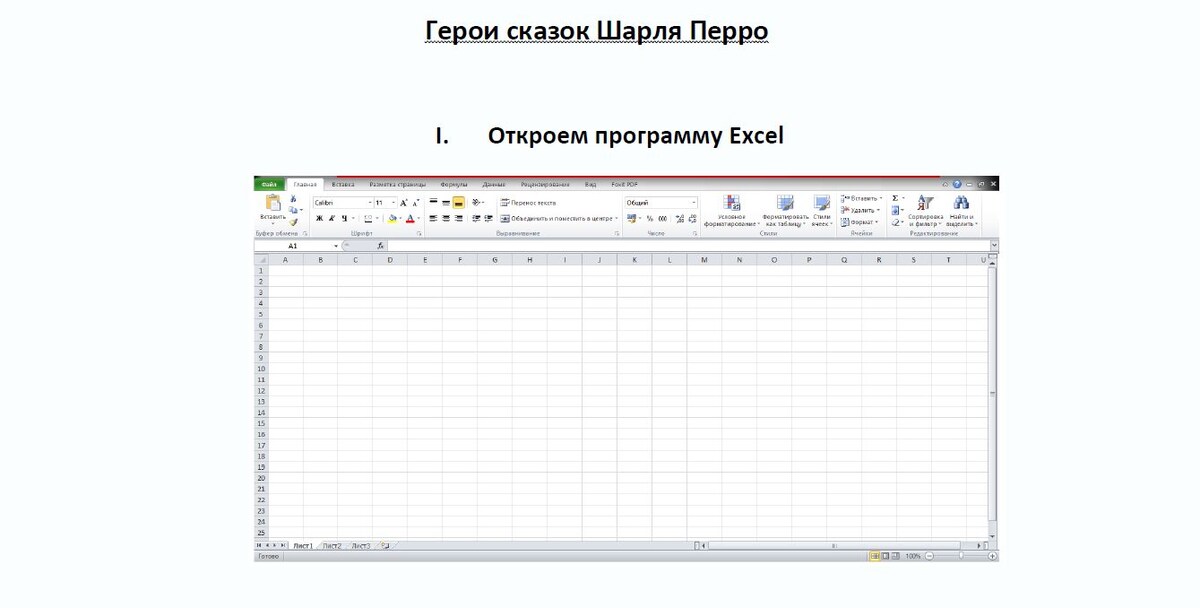Apply the yellow fill color bucket

(393, 218)
